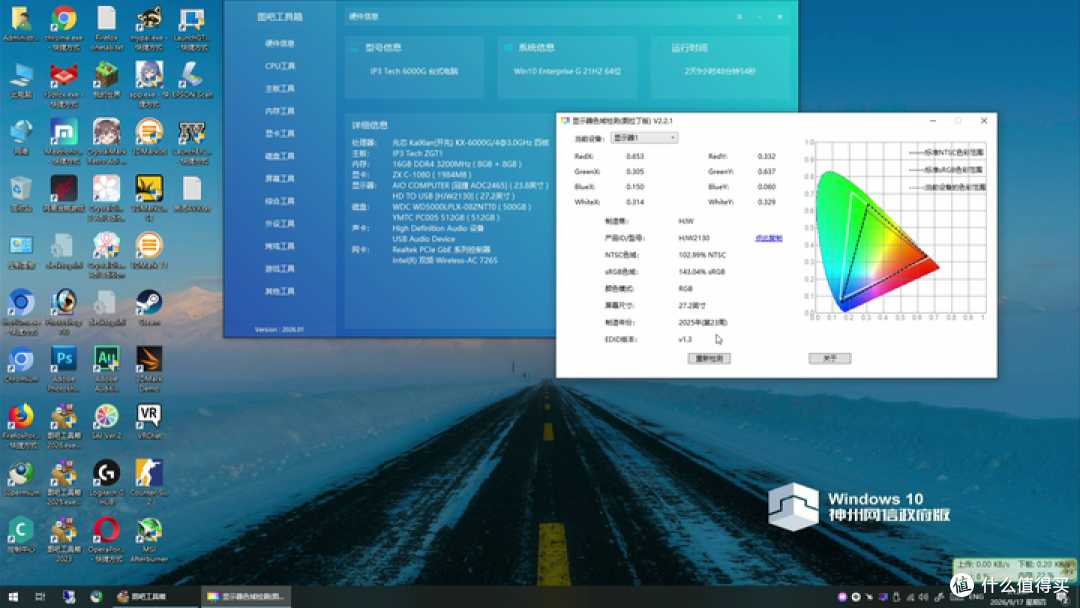The image size is (1080, 608).
Task: Open the Maxthon browser shortcut
Action: click(63, 142)
